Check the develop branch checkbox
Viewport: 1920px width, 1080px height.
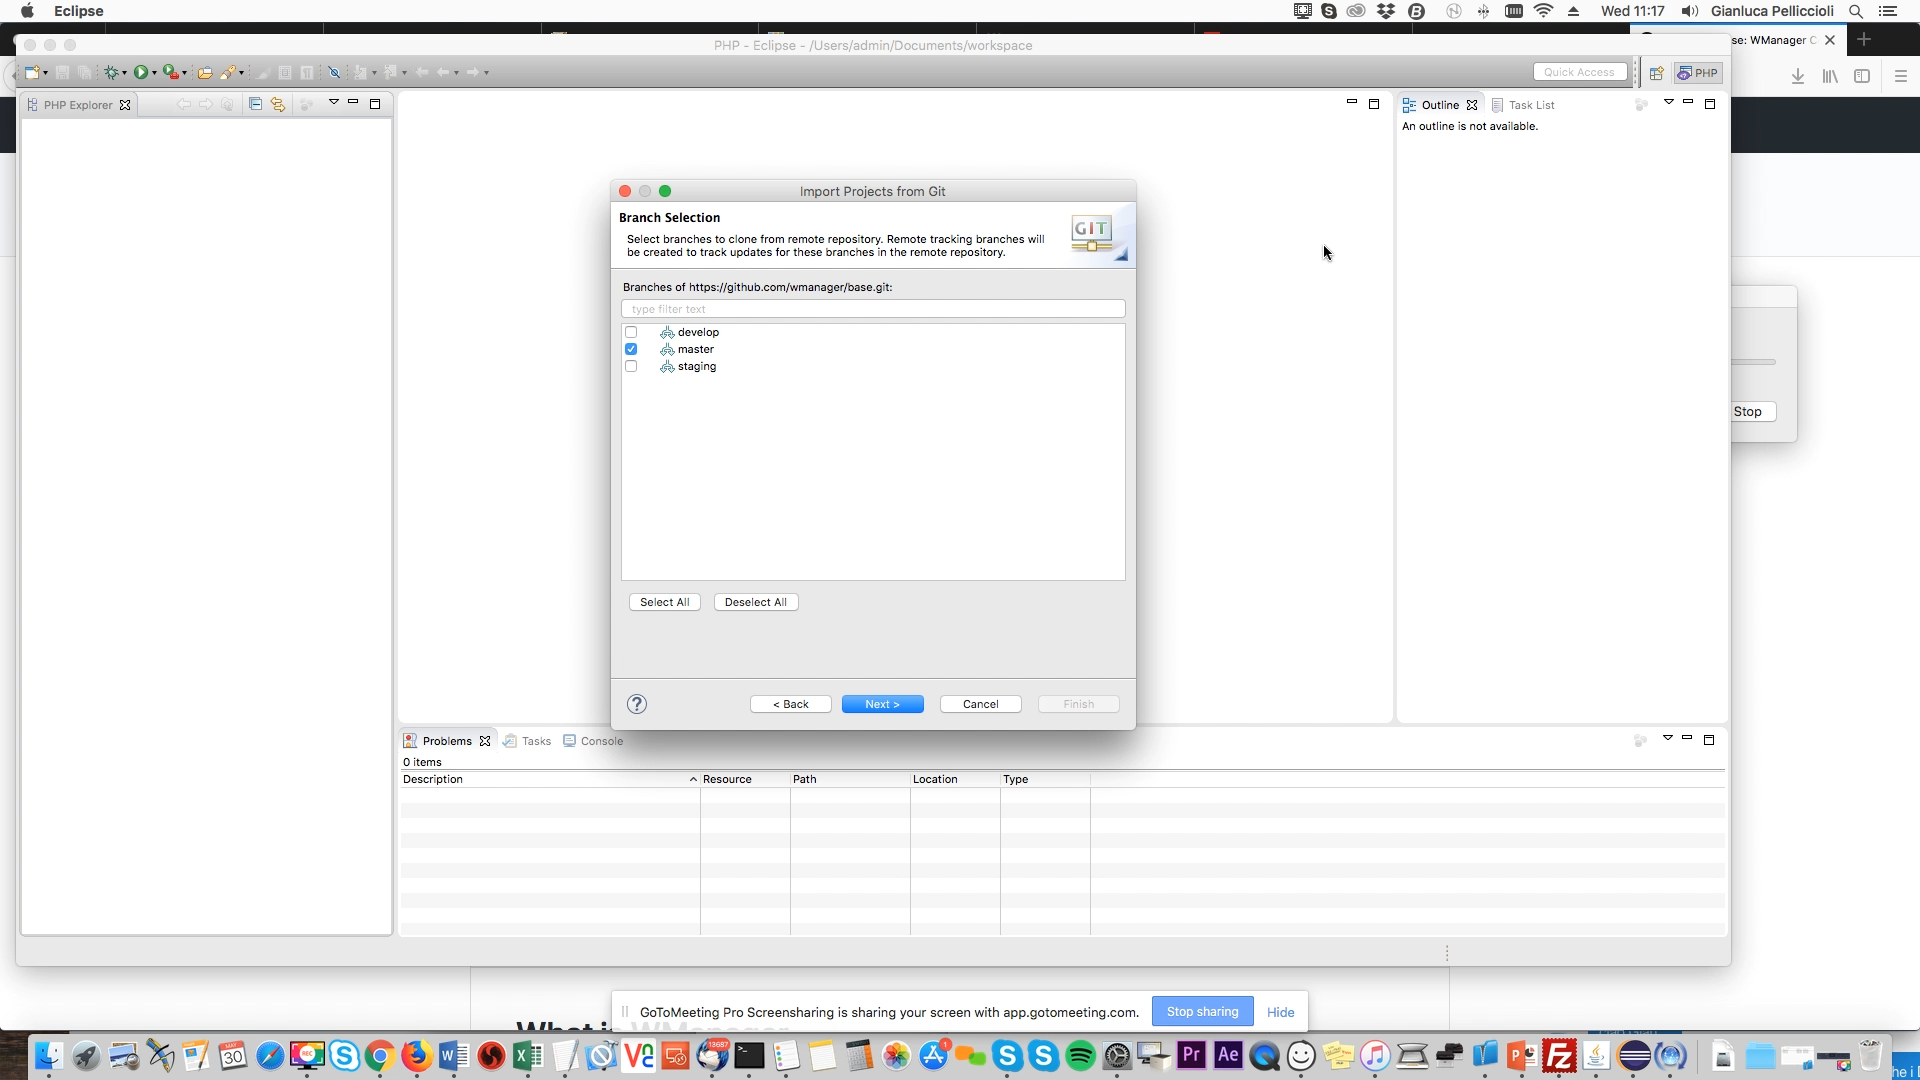[631, 332]
